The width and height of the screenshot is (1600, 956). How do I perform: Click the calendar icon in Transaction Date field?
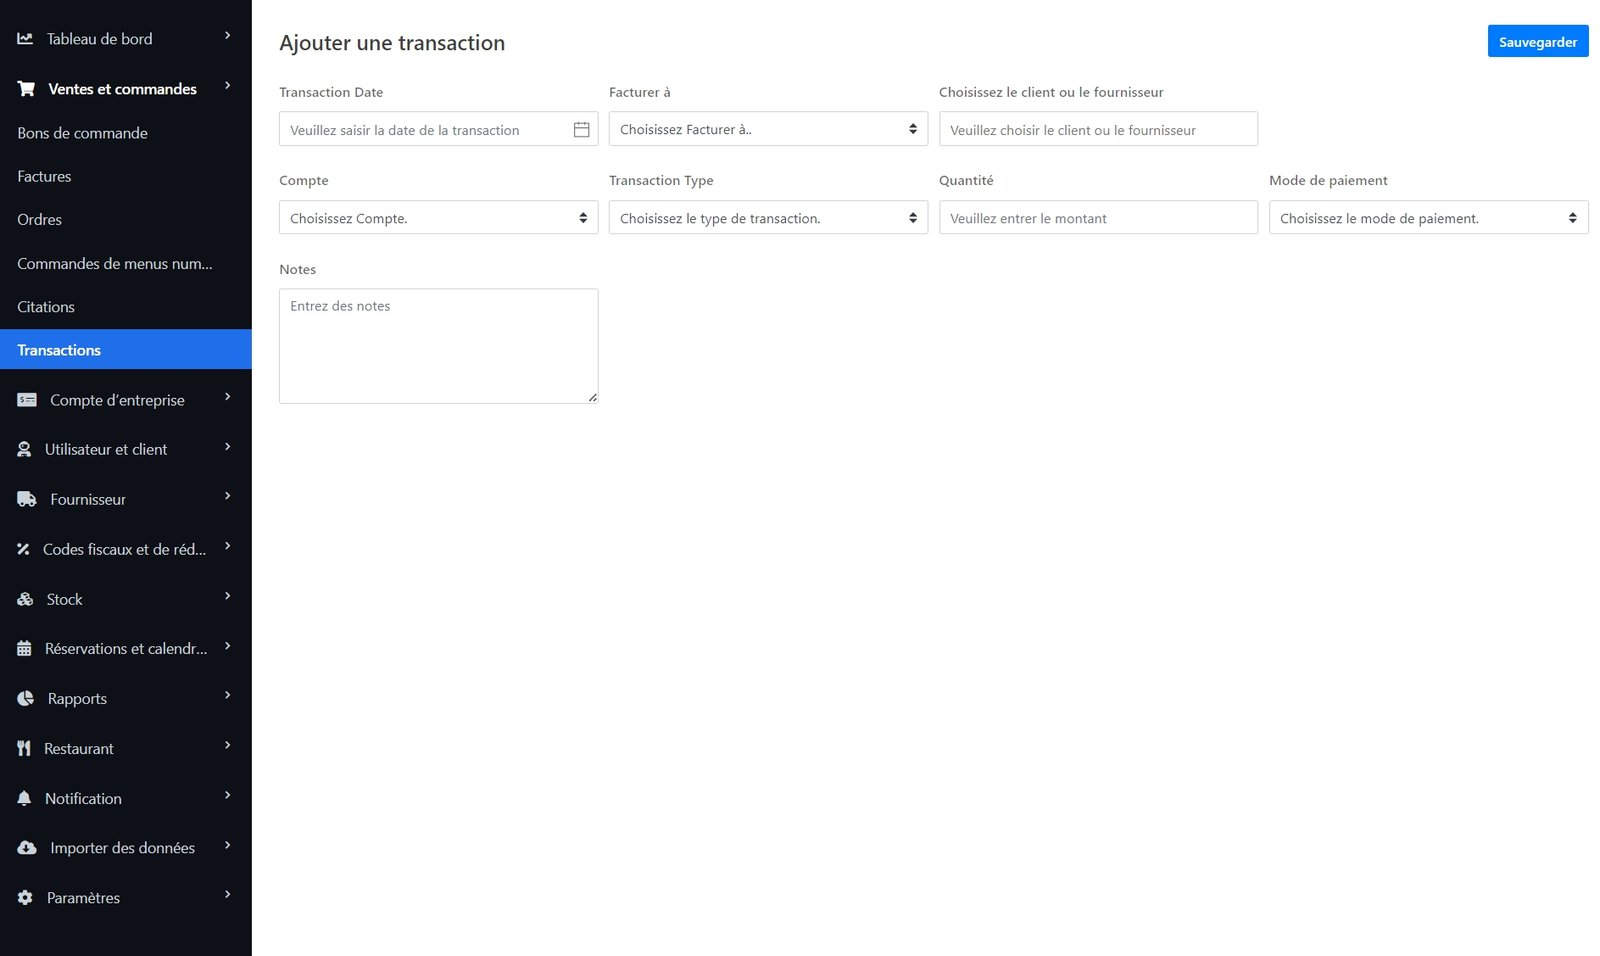pos(581,130)
